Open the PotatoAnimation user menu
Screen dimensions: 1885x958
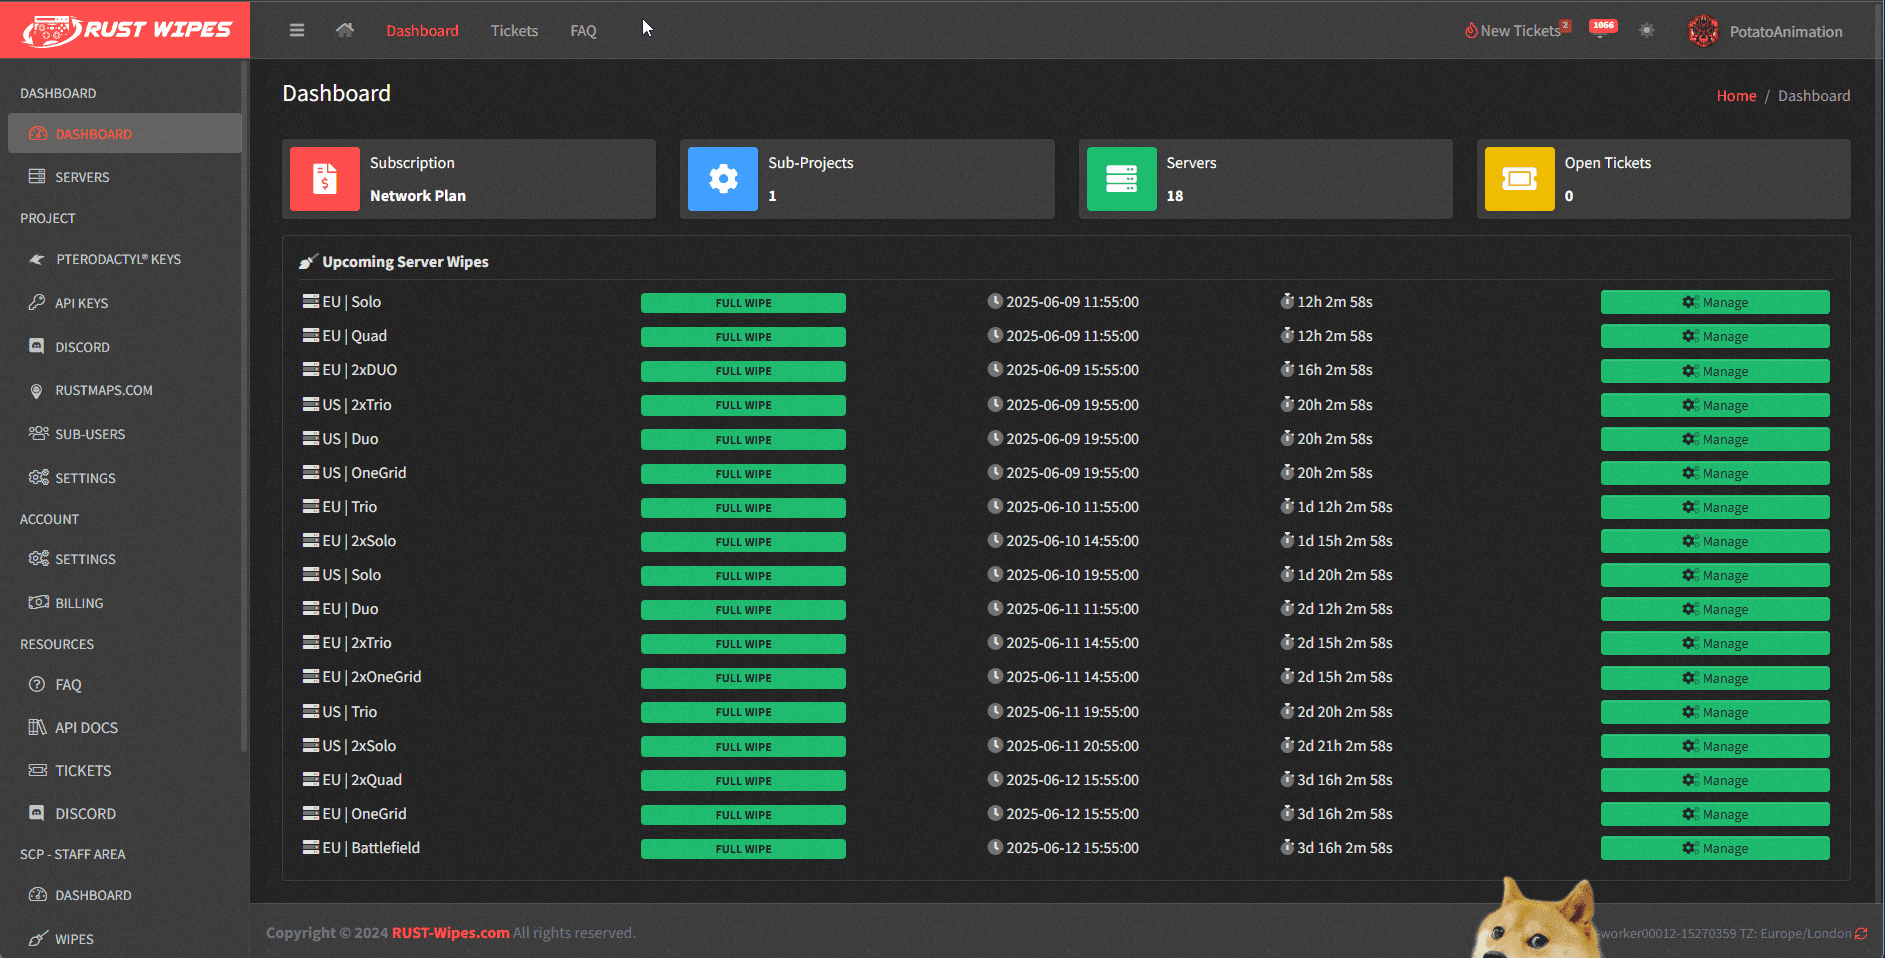tap(1766, 31)
